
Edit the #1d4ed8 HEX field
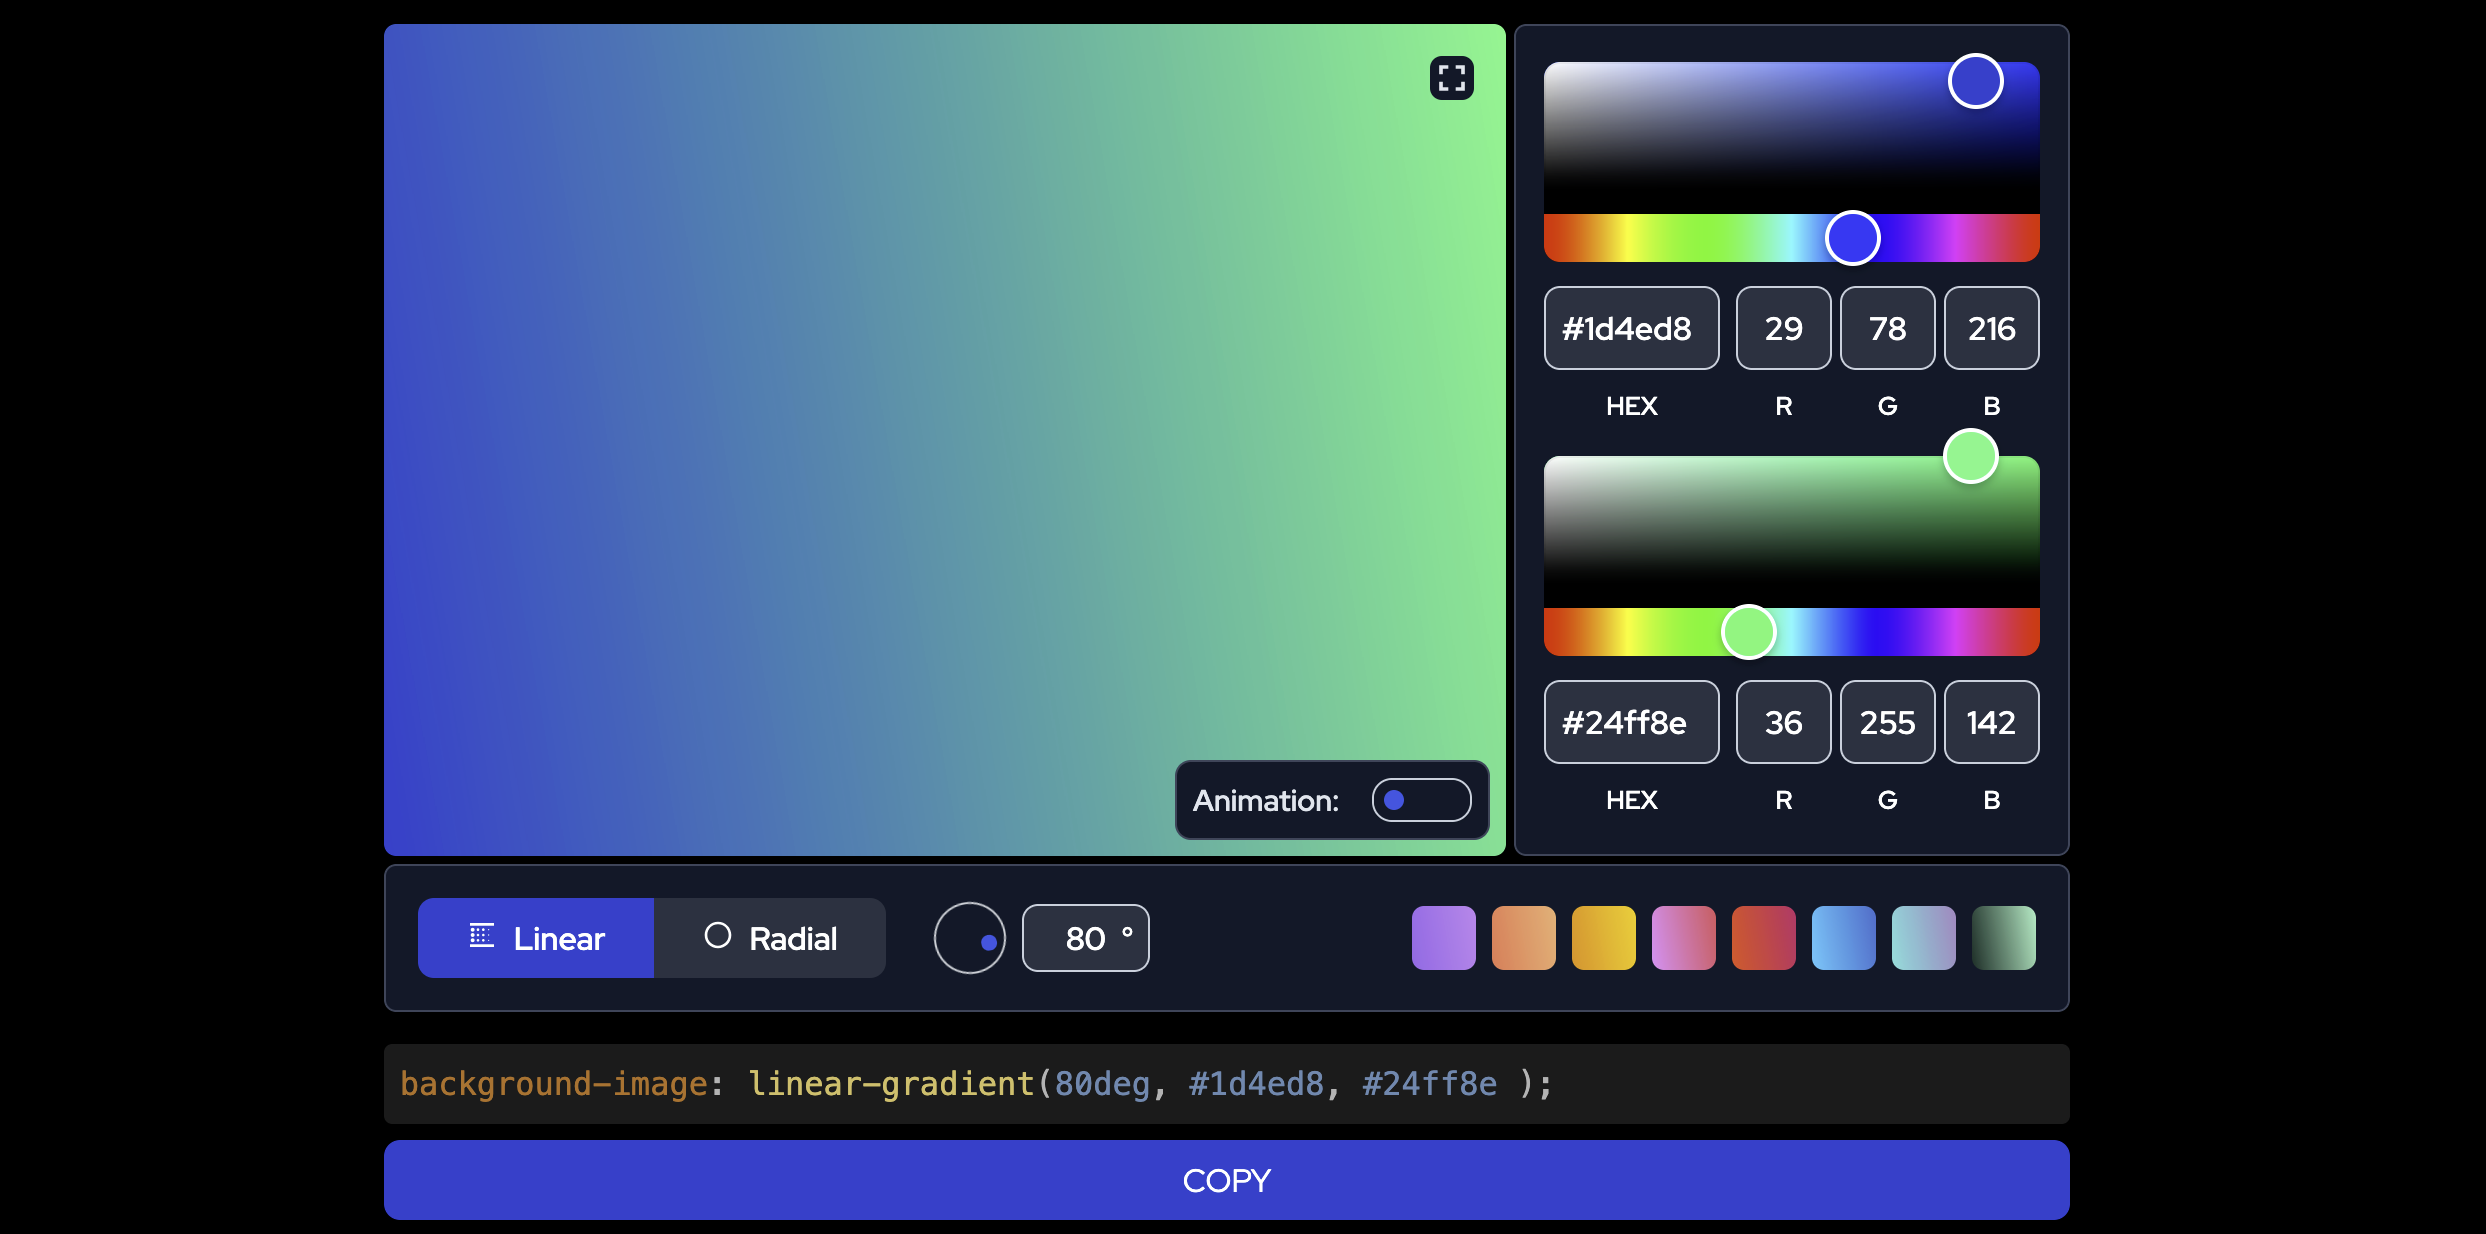[x=1631, y=328]
